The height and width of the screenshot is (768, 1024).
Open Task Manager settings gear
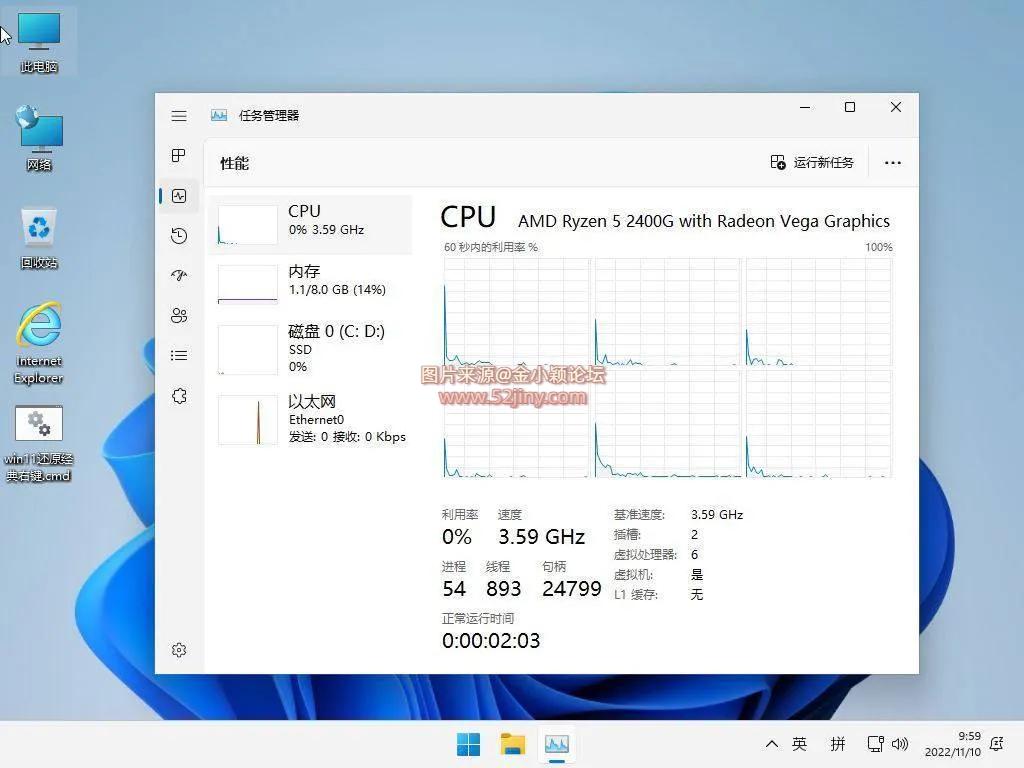(x=179, y=650)
